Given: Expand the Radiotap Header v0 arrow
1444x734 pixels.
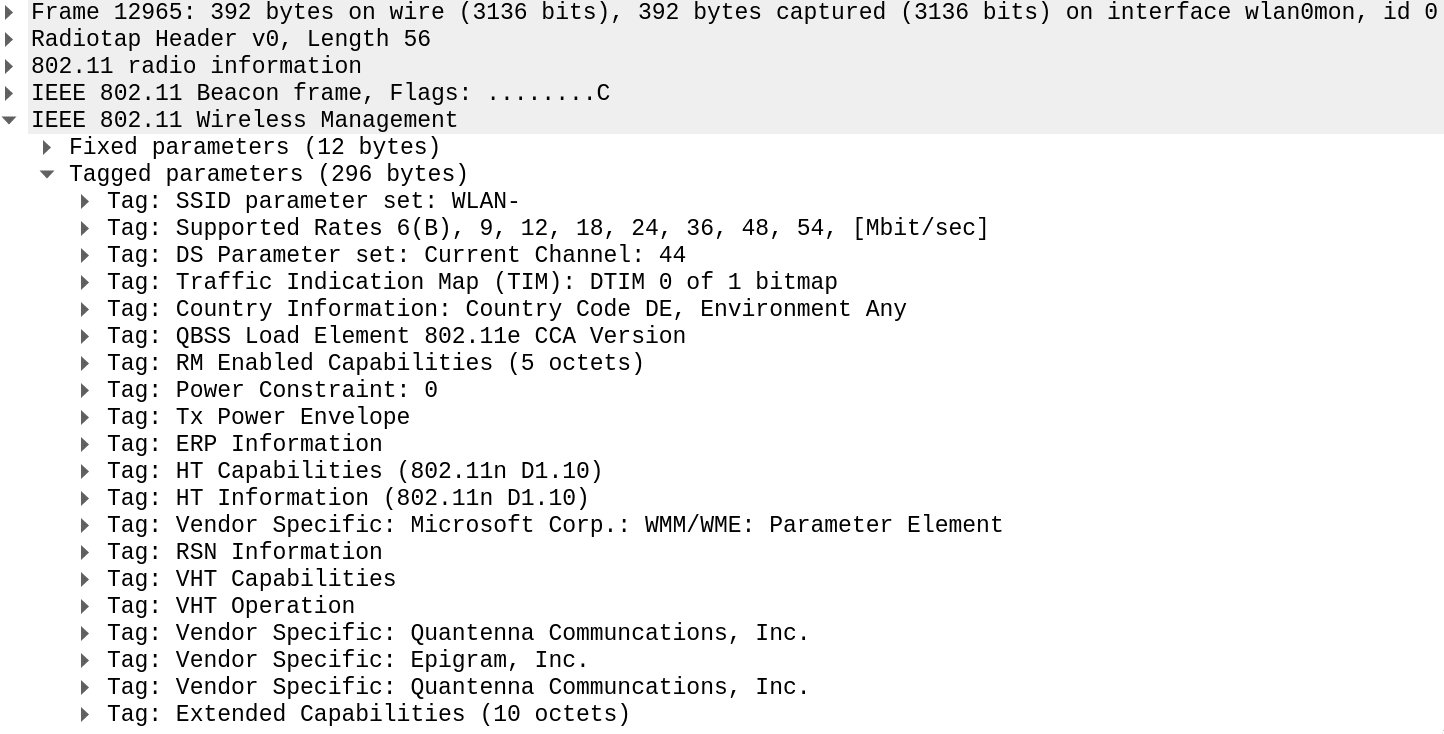Looking at the screenshot, I should tap(9, 40).
